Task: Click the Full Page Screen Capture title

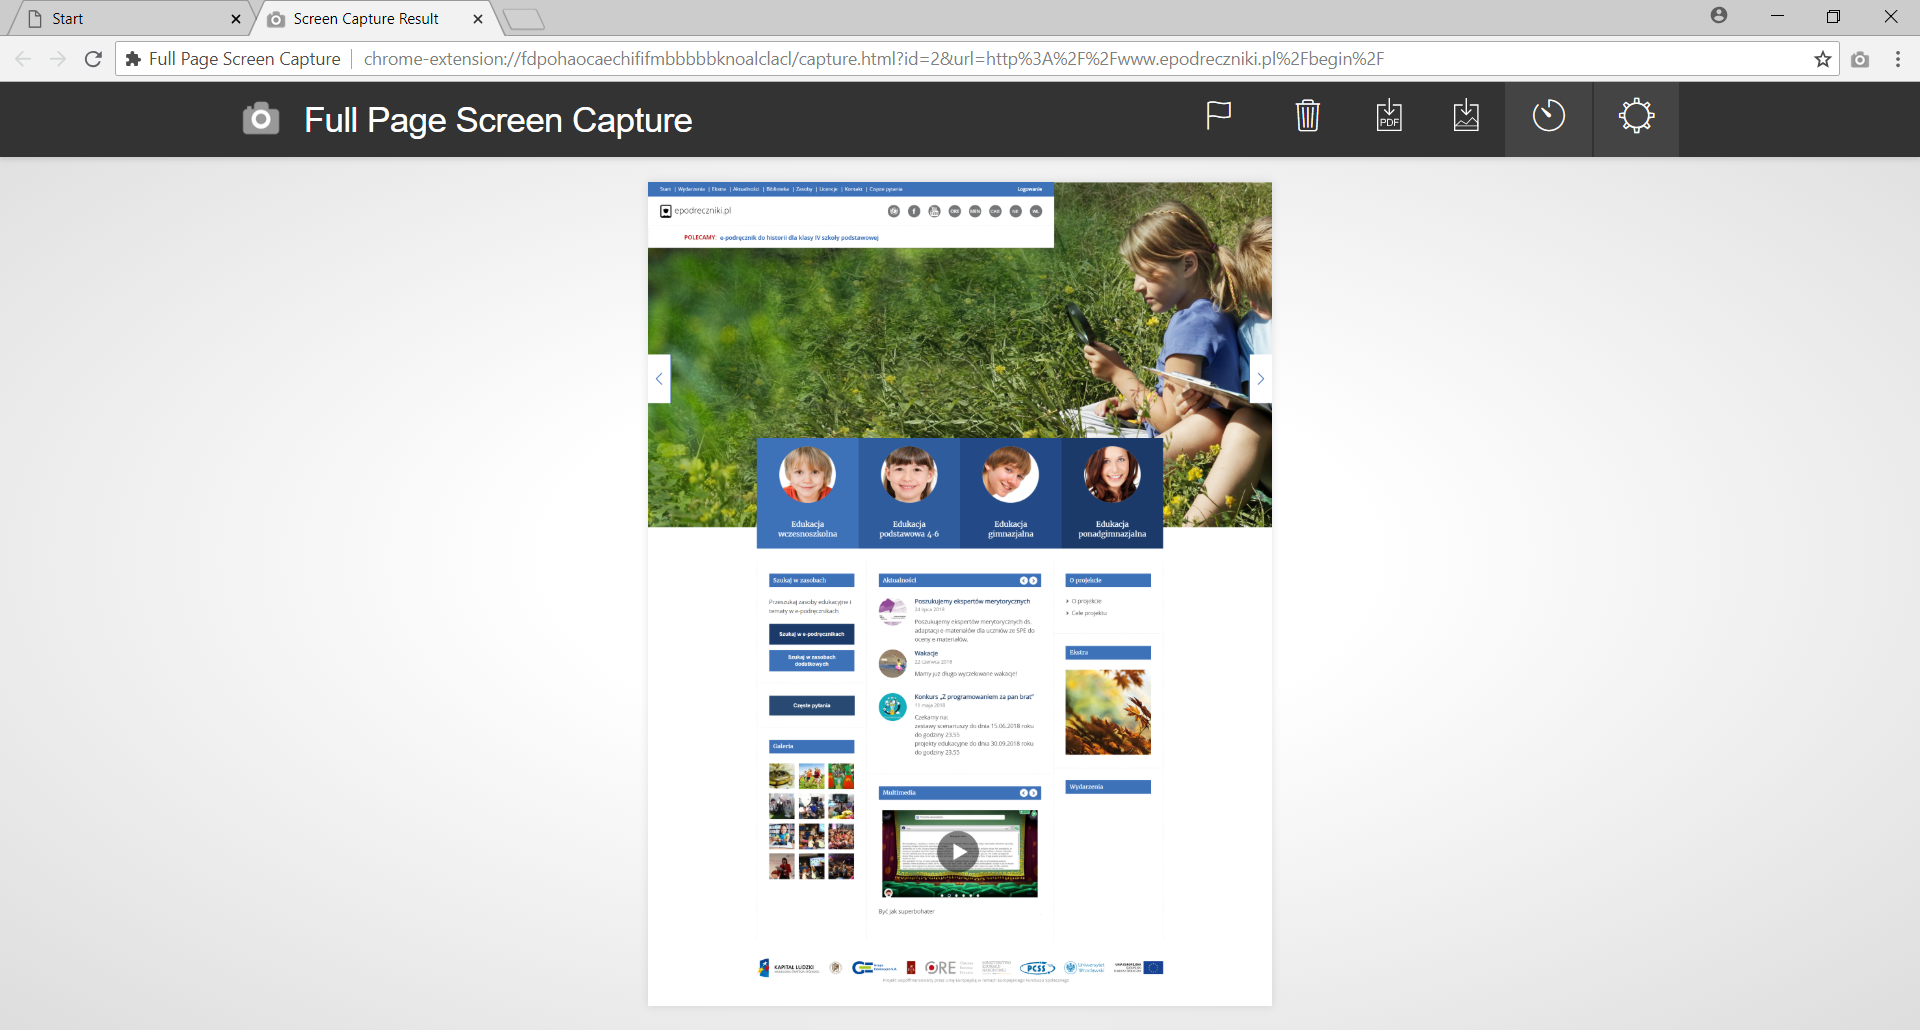Action: click(x=498, y=120)
